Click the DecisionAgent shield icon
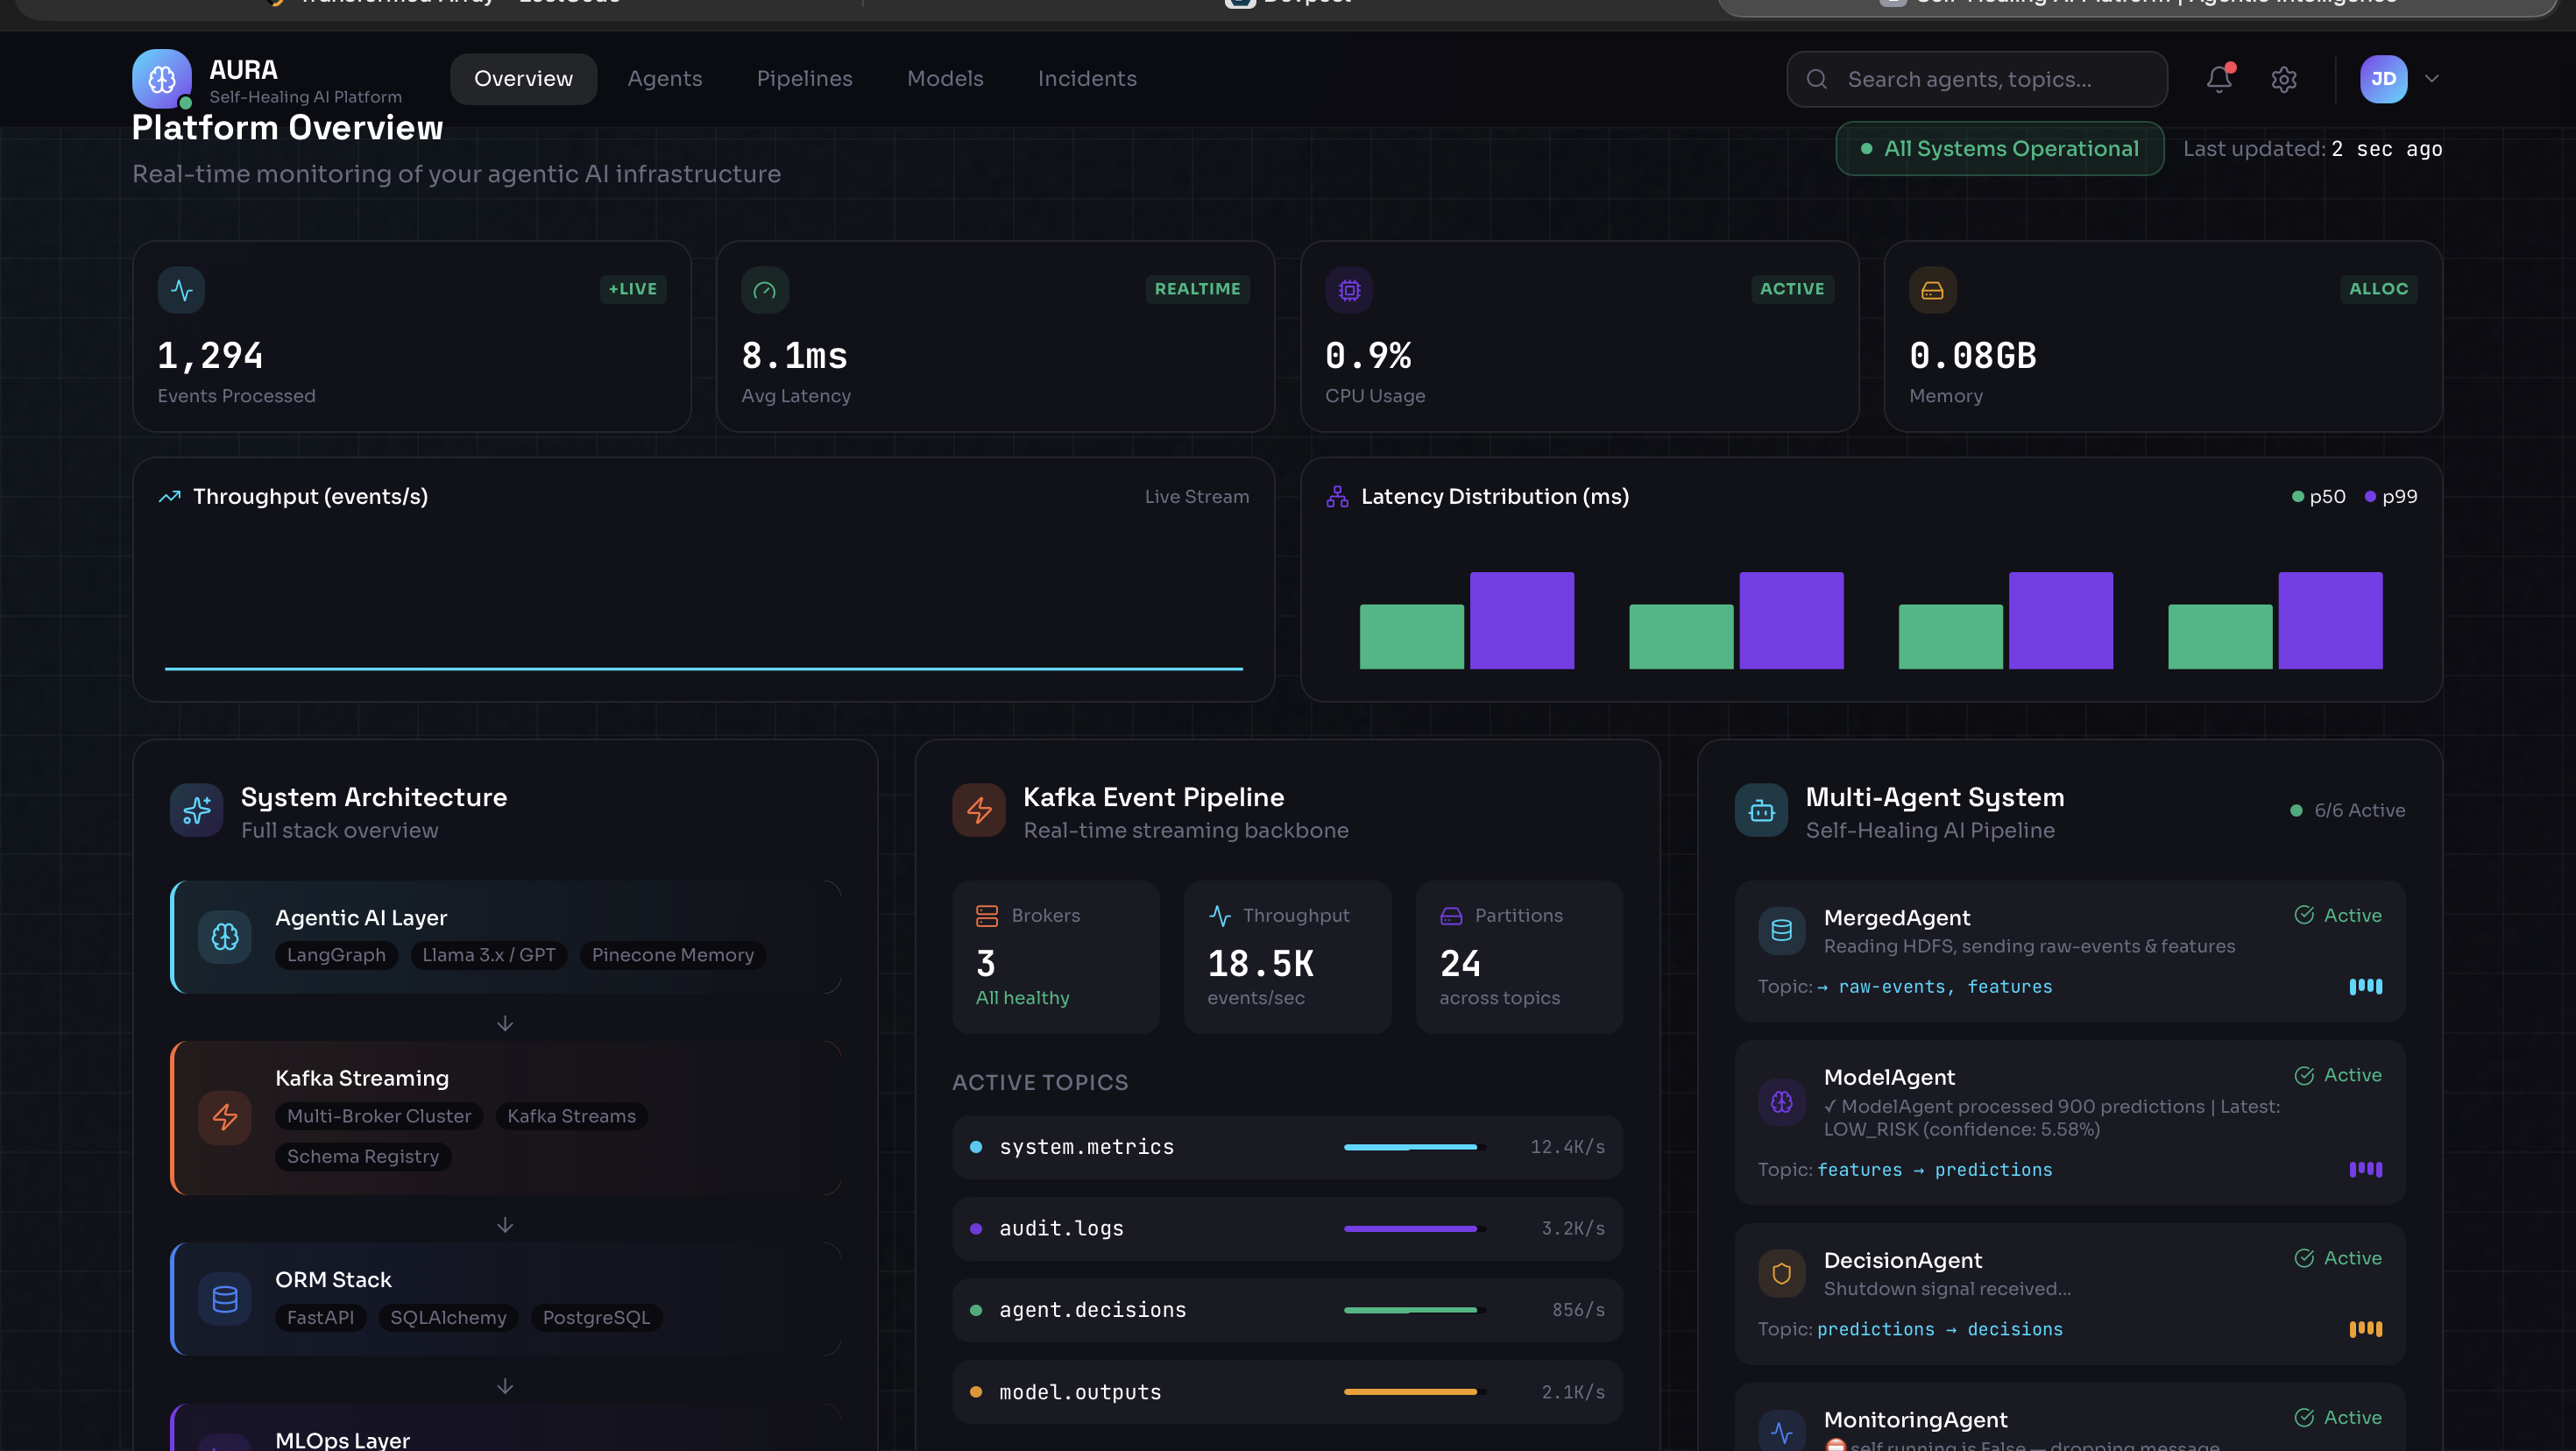2576x1451 pixels. pos(1781,1273)
